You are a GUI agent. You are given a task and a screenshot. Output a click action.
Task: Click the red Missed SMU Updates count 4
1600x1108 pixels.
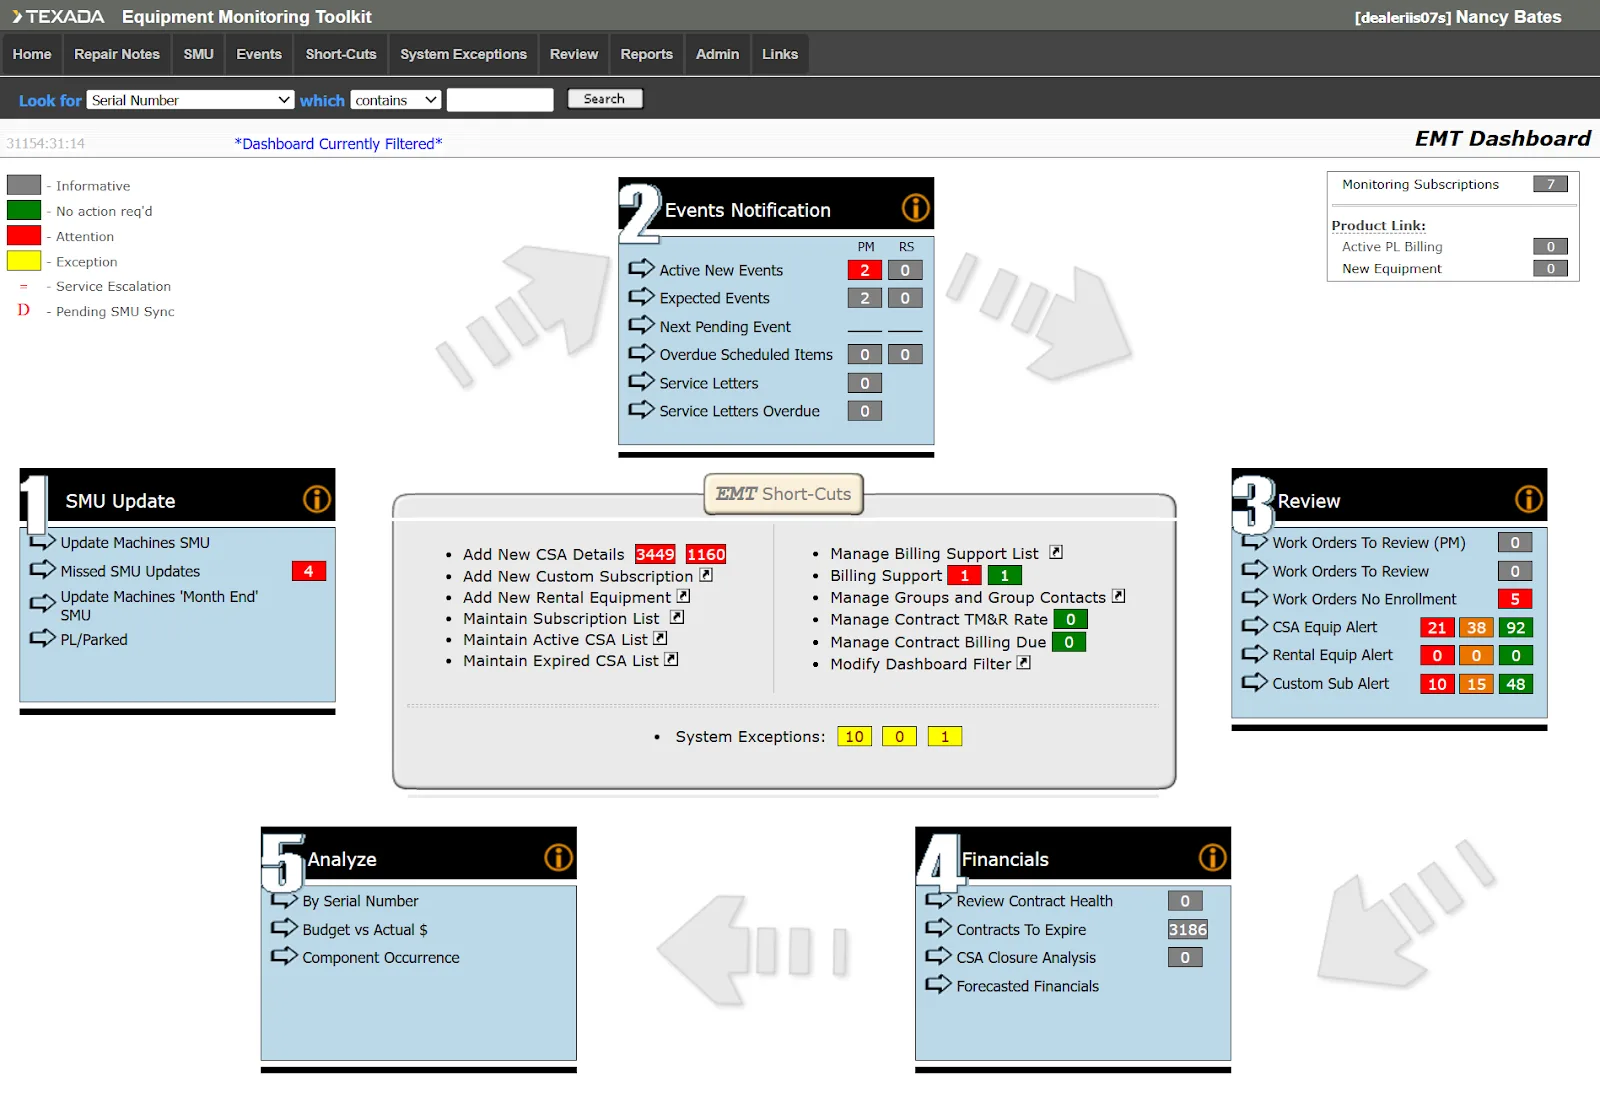pyautogui.click(x=308, y=571)
